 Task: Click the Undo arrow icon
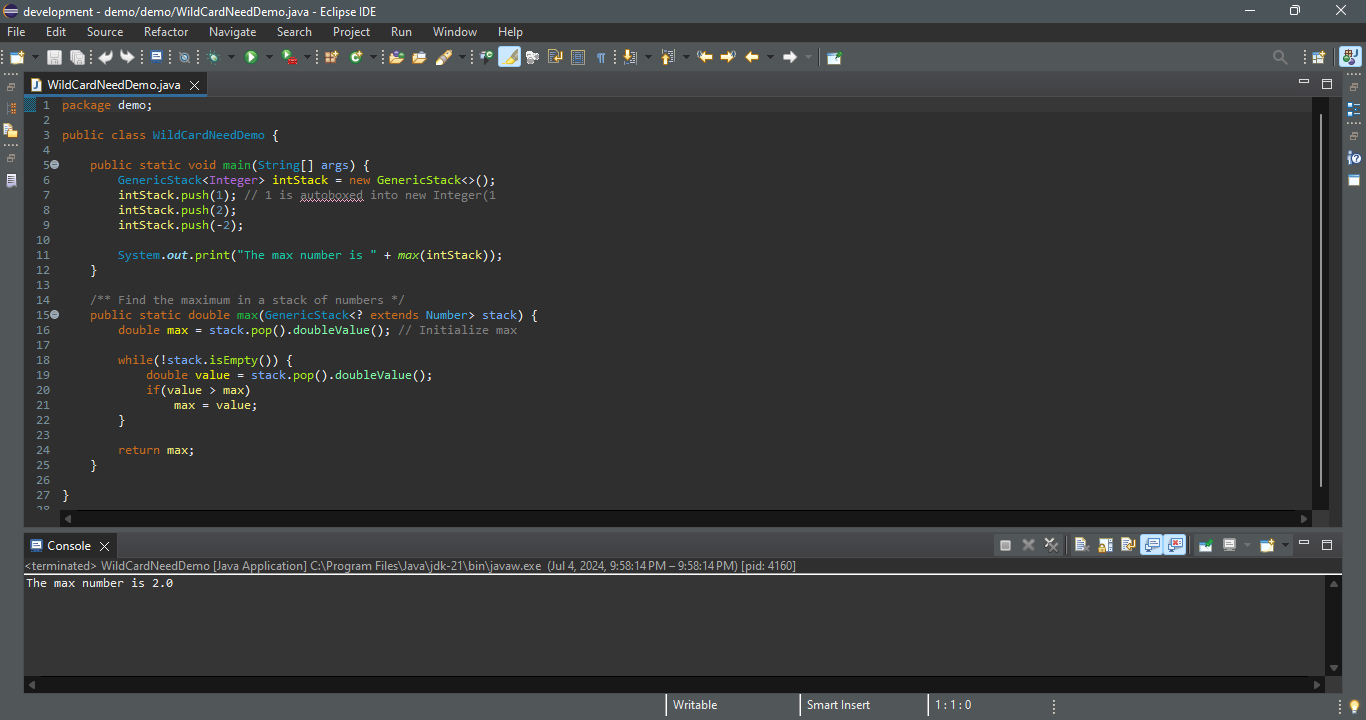(105, 57)
